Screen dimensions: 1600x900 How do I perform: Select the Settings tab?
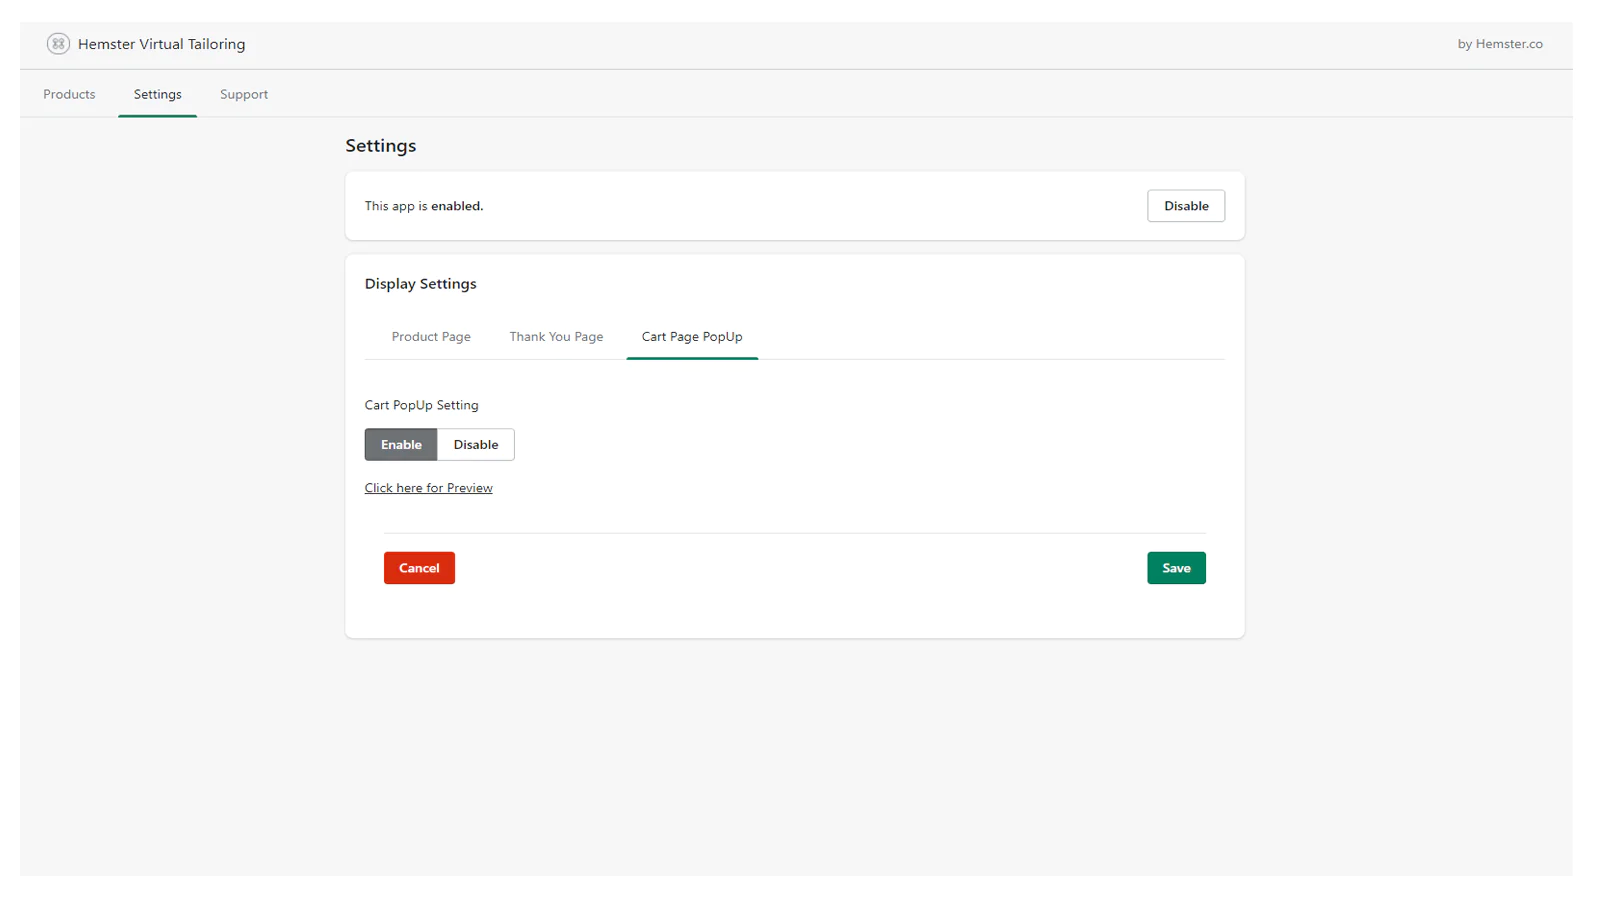pos(158,94)
